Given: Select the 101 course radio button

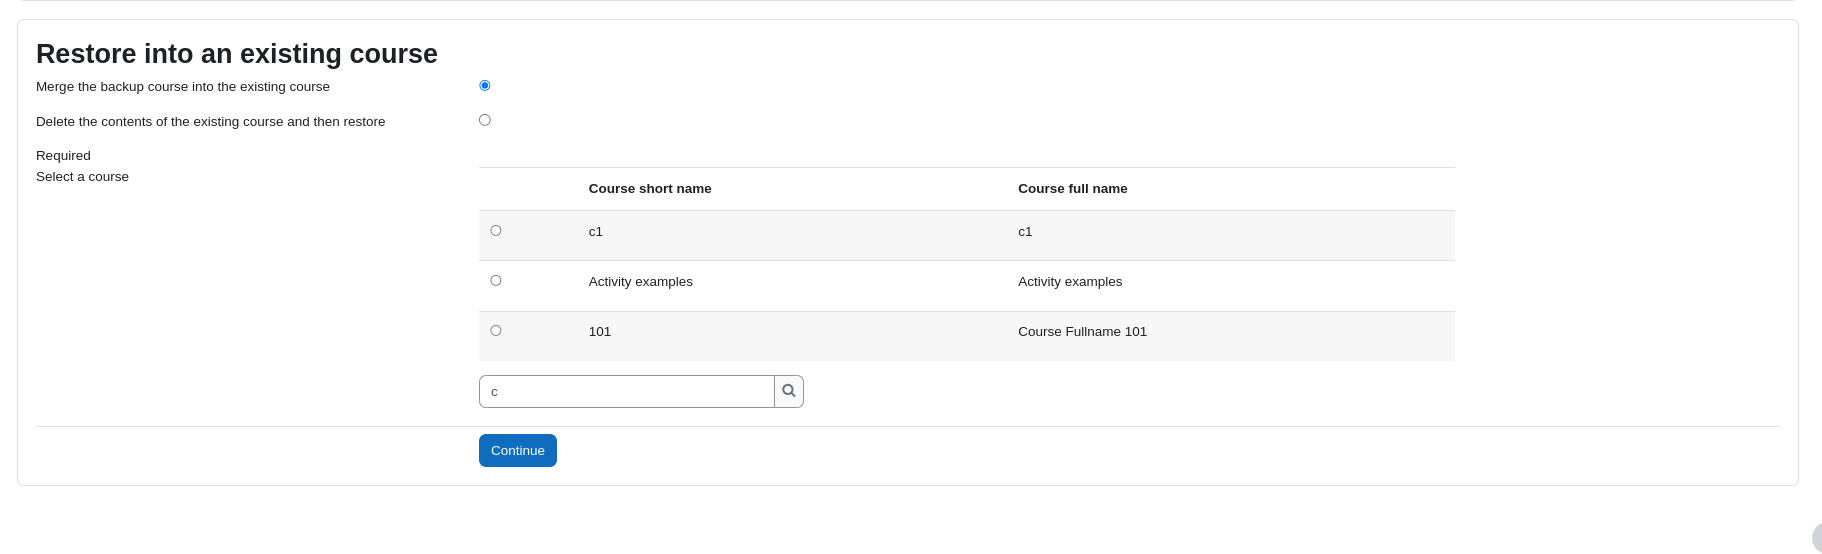Looking at the screenshot, I should 496,330.
